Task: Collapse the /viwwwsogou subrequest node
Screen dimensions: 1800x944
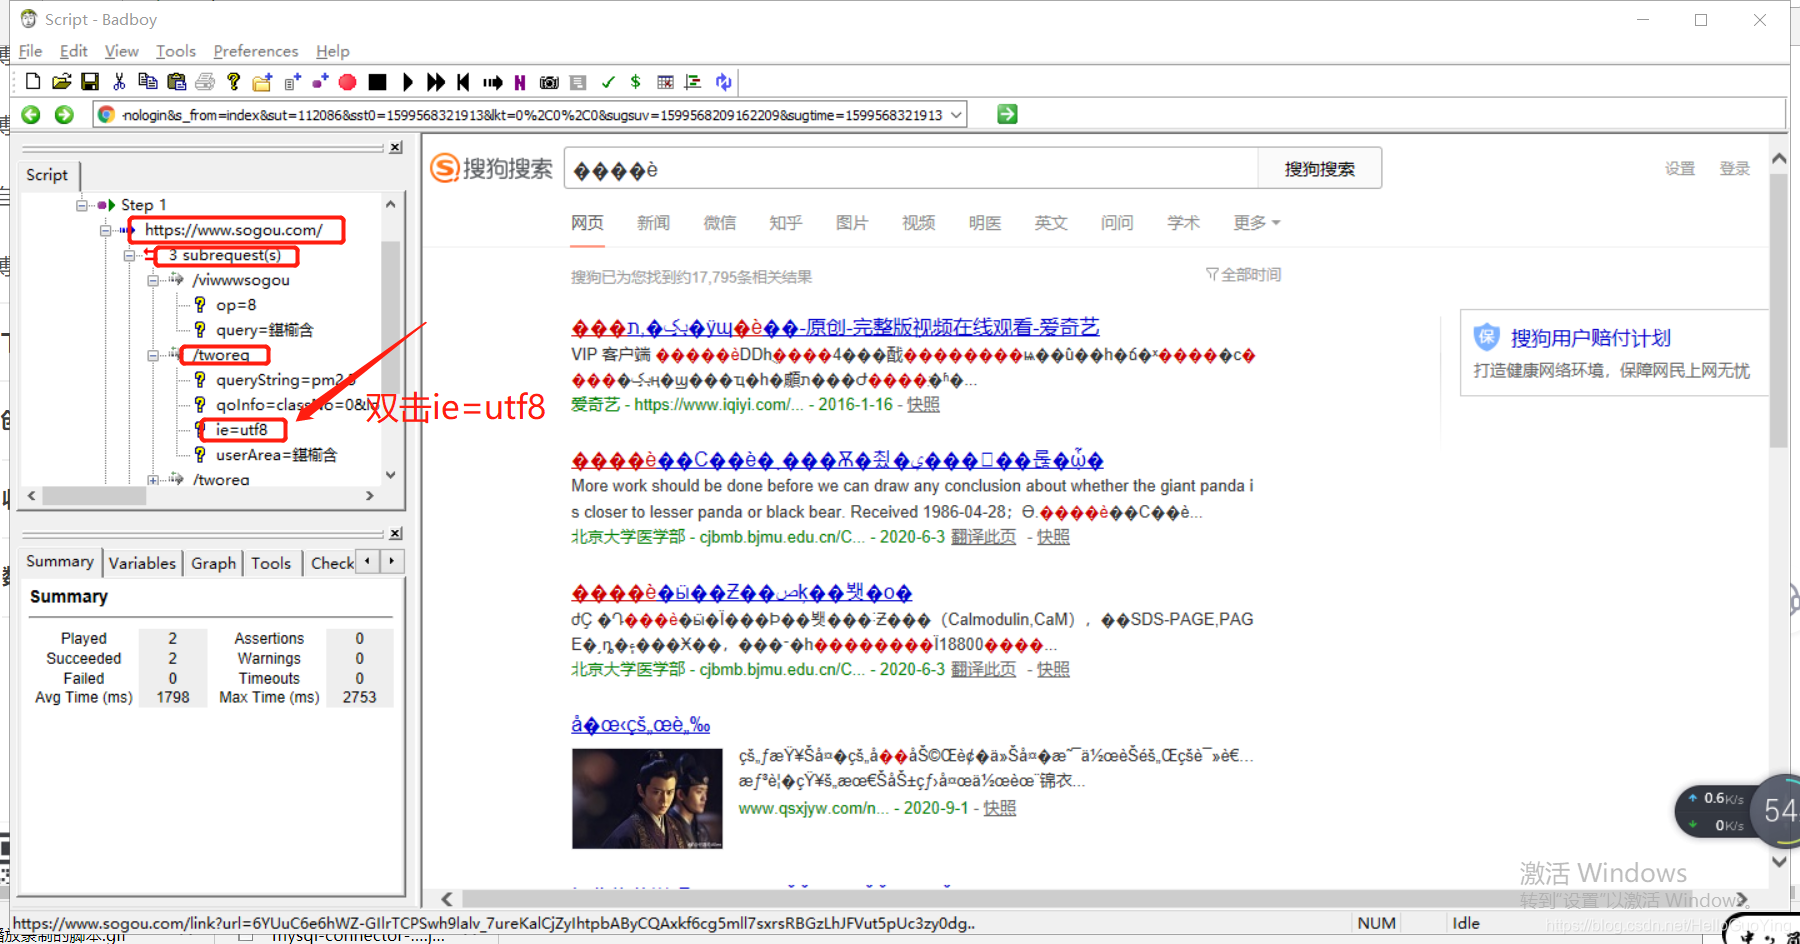Action: (153, 280)
